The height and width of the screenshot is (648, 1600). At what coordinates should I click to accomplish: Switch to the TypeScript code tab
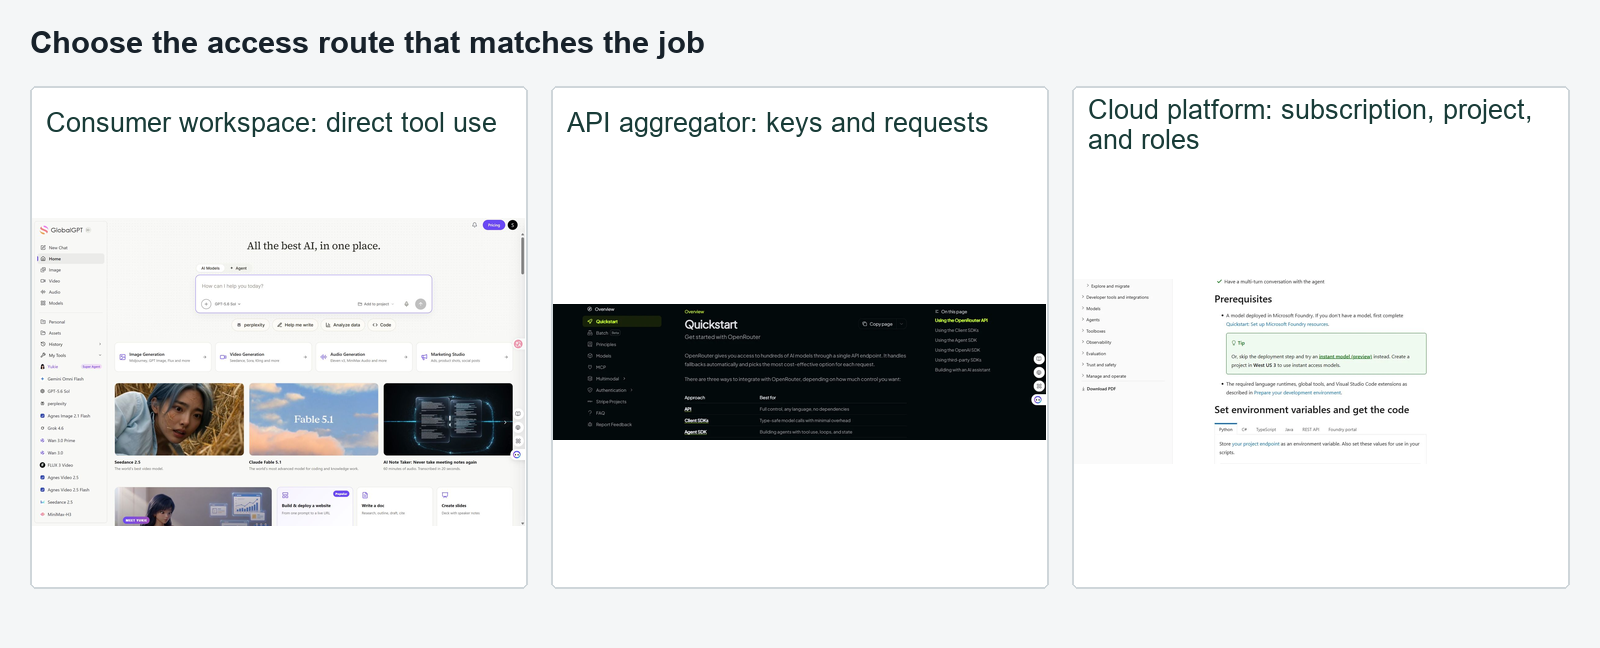1266,429
